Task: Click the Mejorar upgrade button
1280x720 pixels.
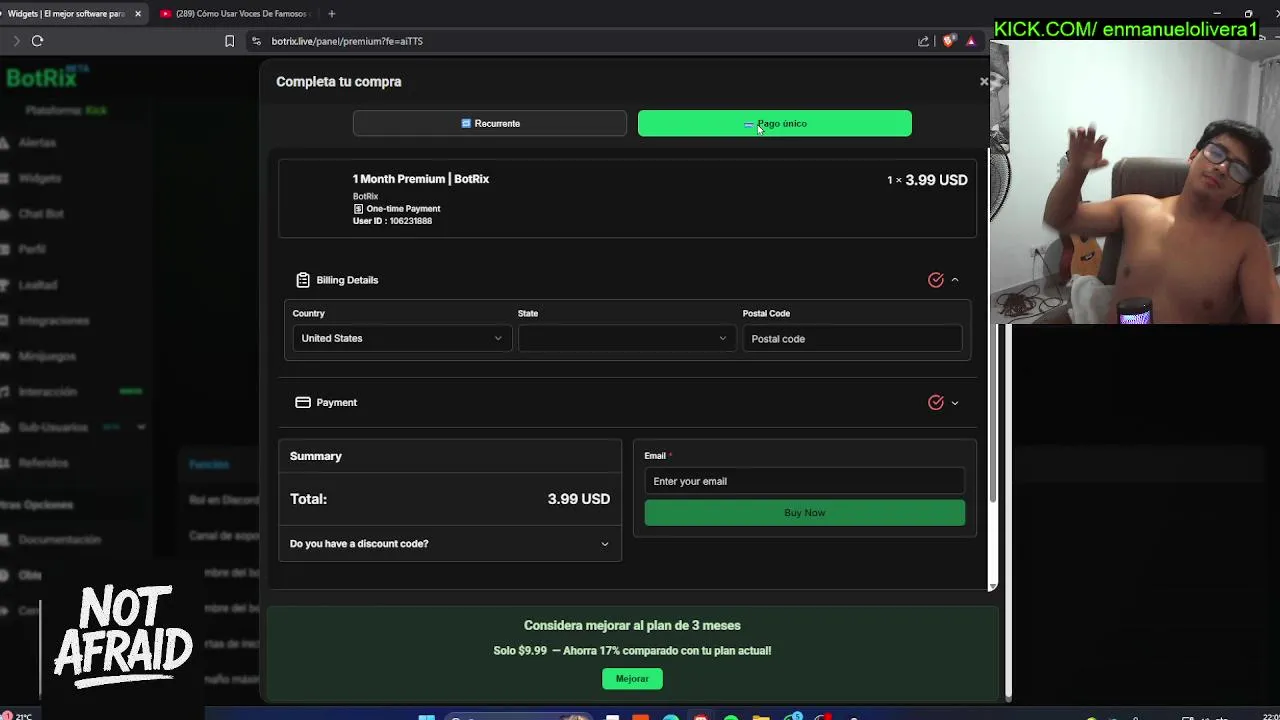Action: point(632,679)
